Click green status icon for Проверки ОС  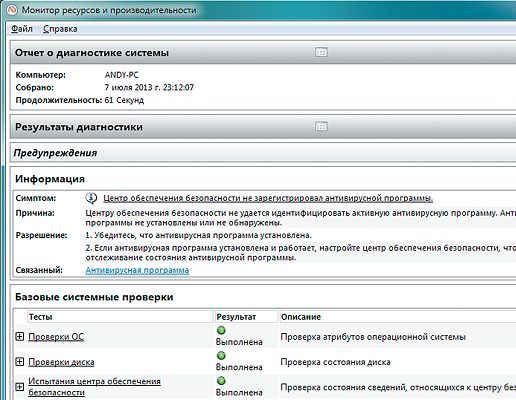pos(221,330)
